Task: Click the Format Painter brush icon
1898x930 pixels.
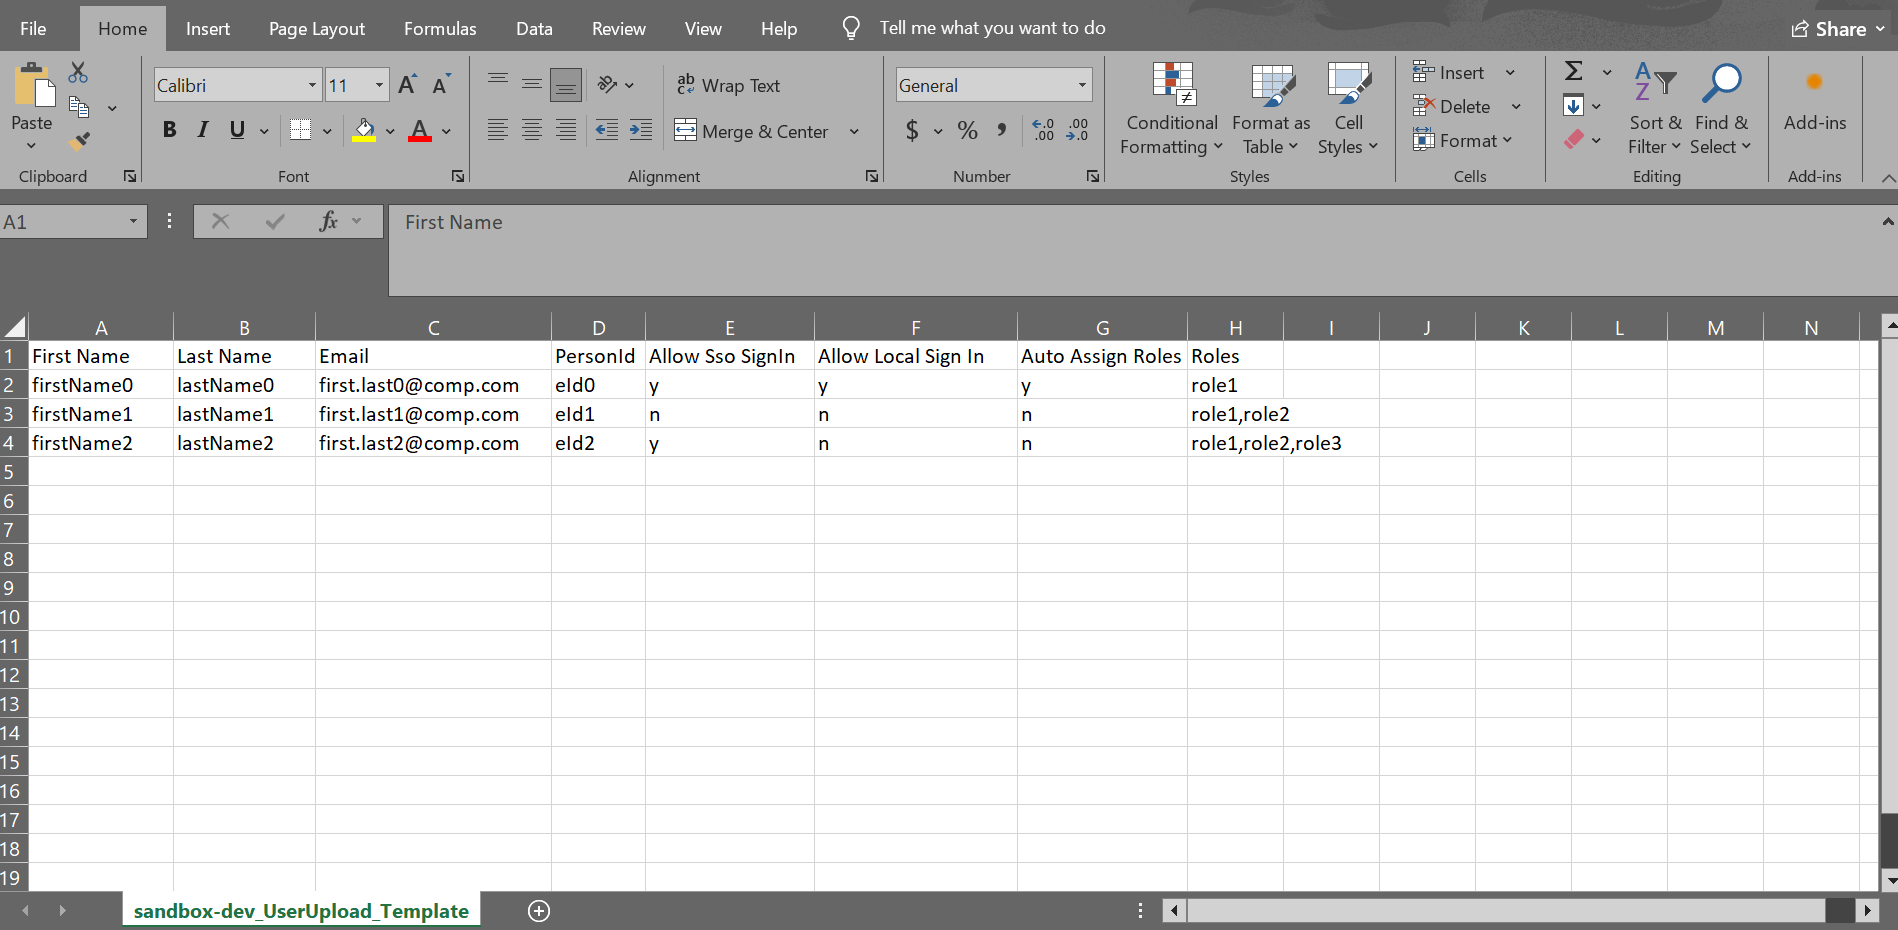Action: point(79,141)
